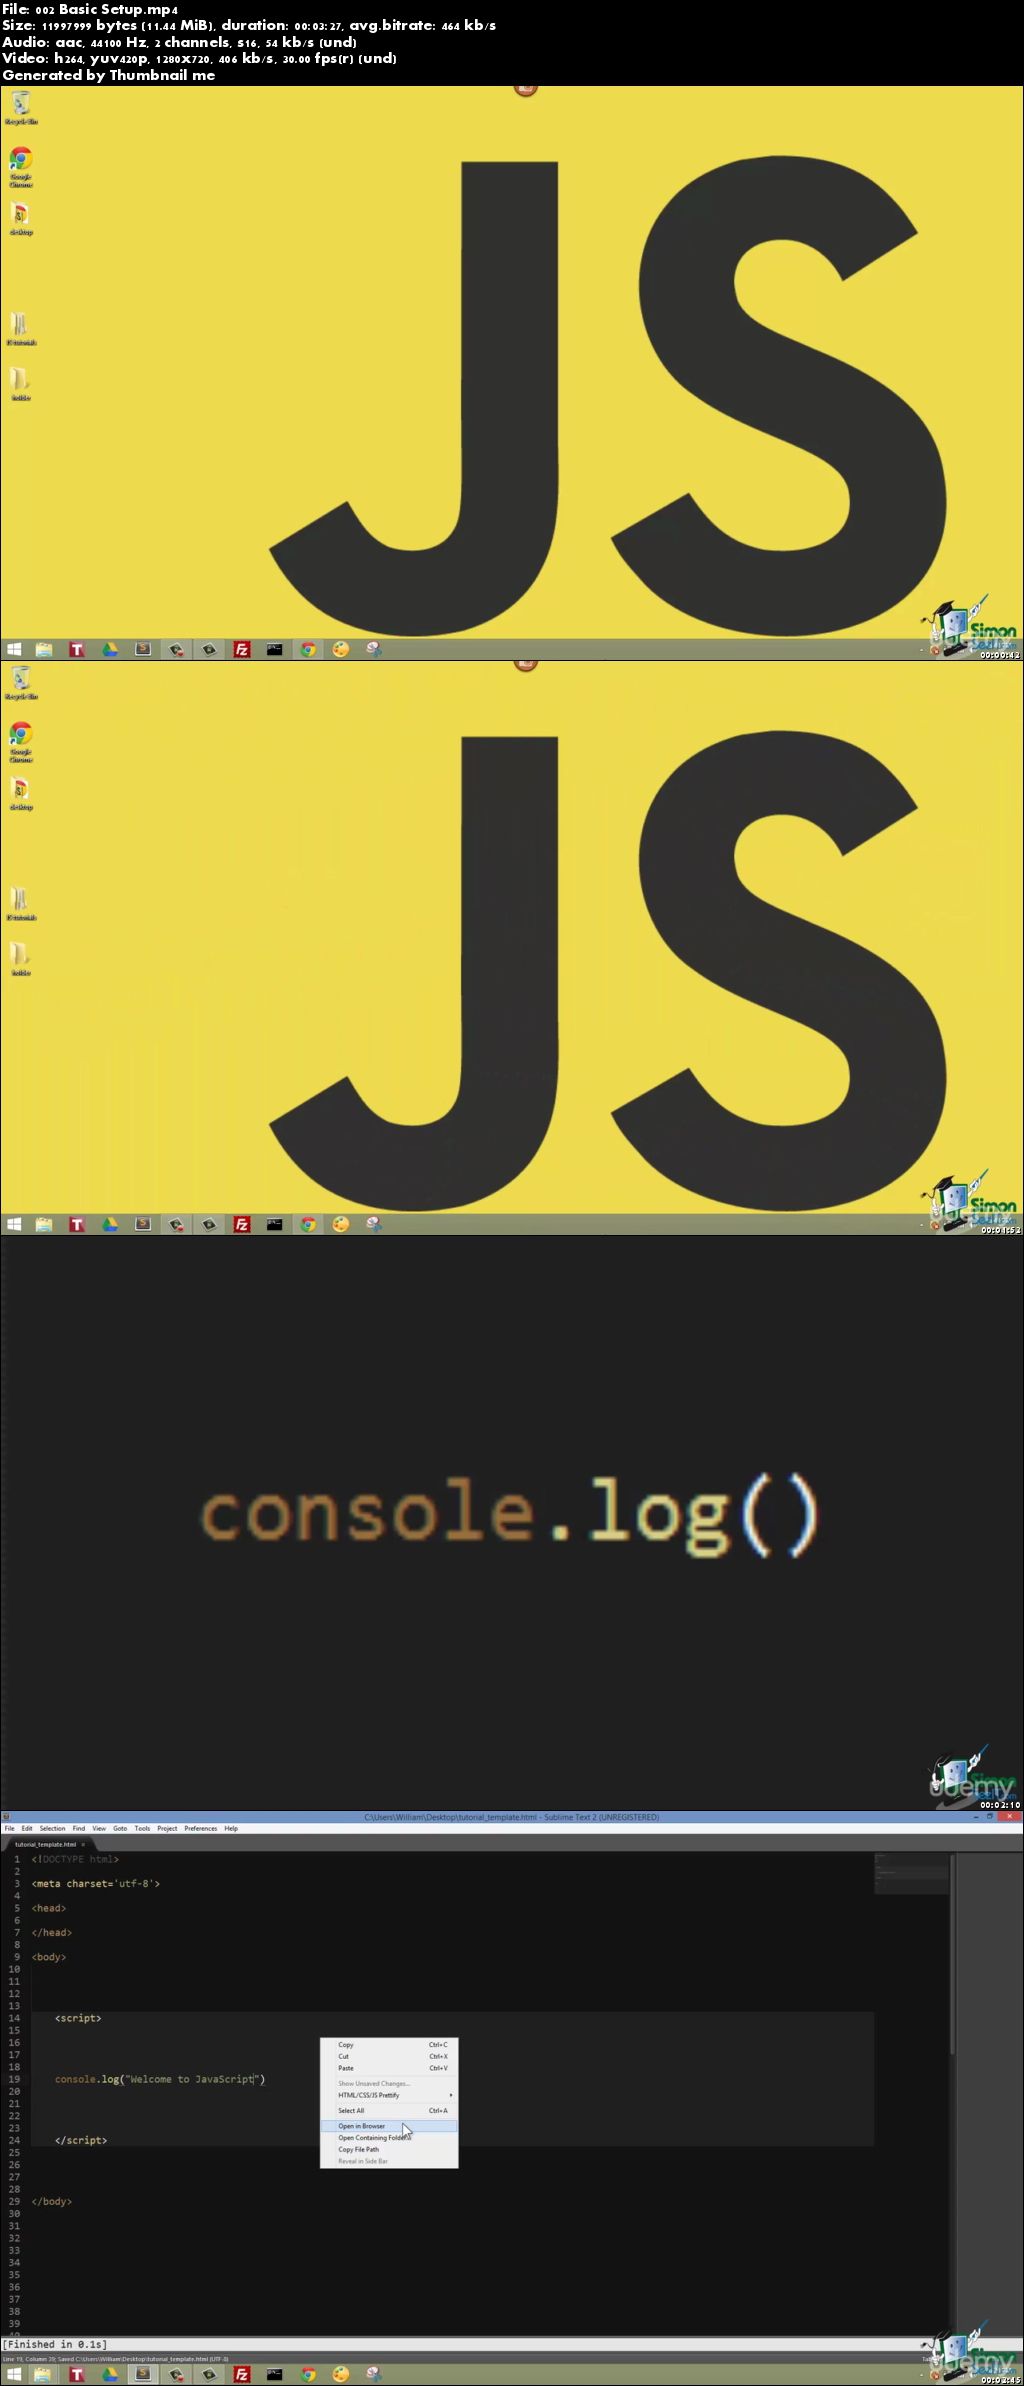Open the red T app in top frame taskbar
The width and height of the screenshot is (1024, 2386).
pos(77,649)
